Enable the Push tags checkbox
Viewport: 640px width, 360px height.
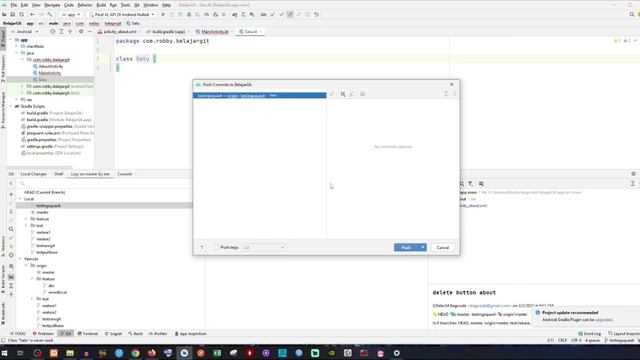coord(216,247)
